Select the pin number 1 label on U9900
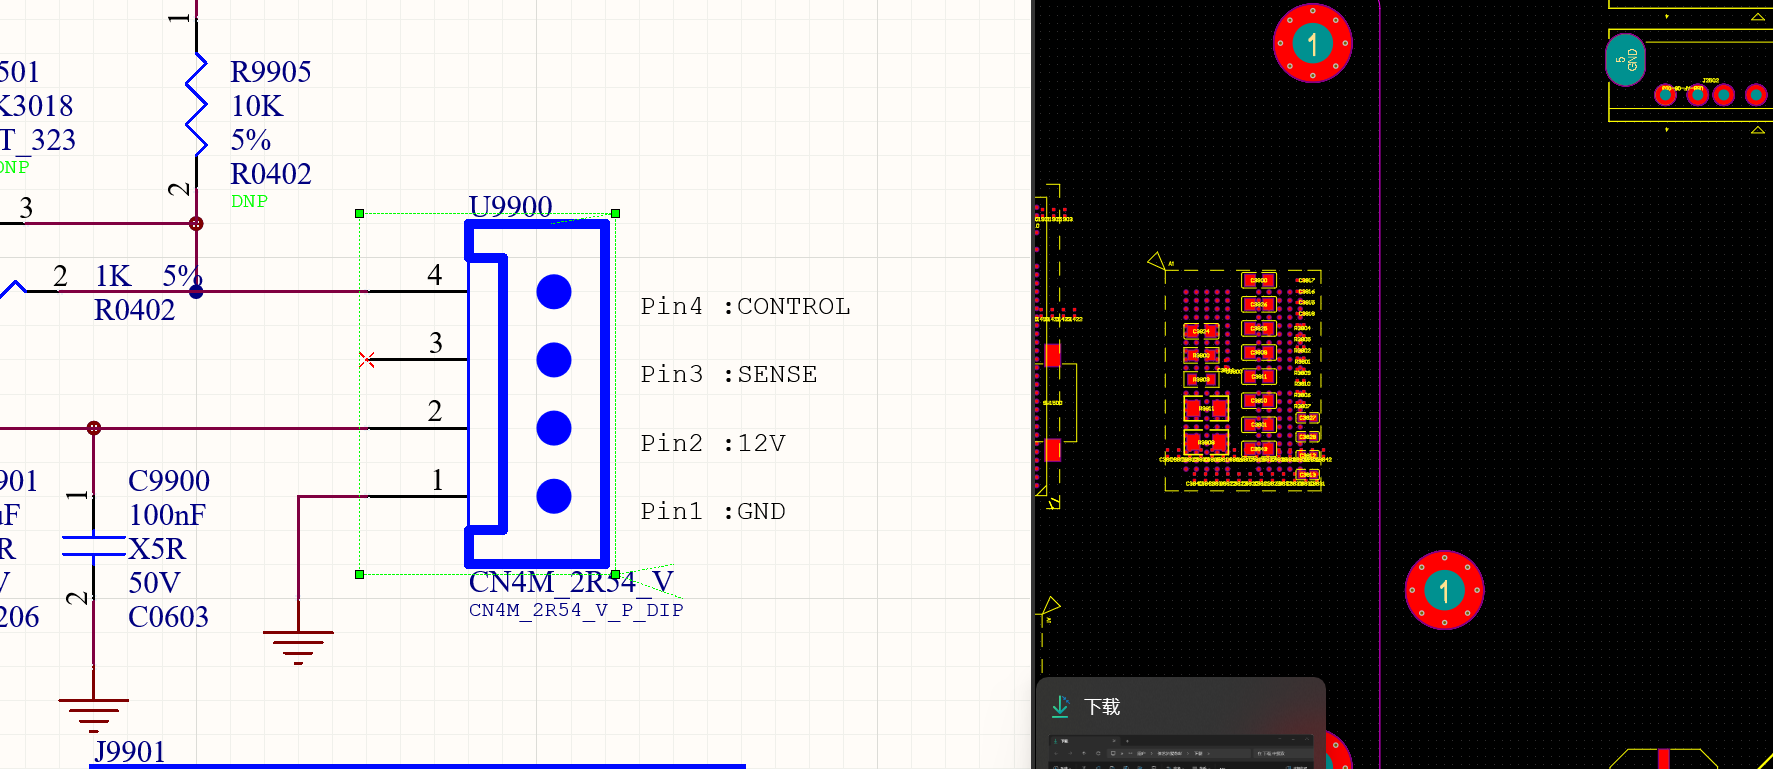This screenshot has width=1773, height=769. (x=437, y=480)
